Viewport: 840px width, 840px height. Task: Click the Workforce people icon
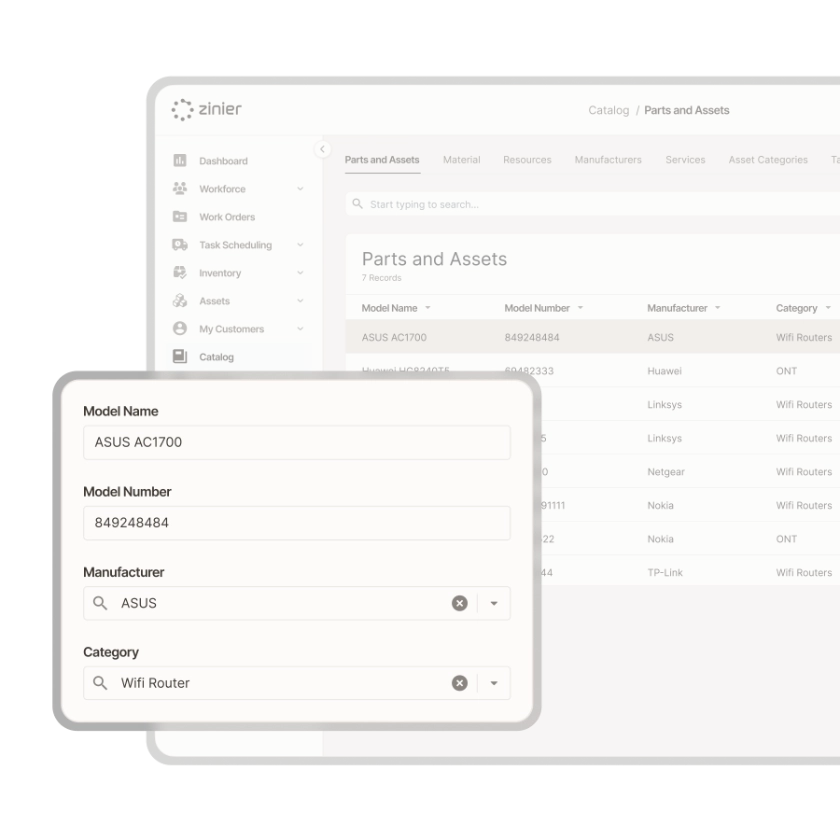click(x=180, y=188)
